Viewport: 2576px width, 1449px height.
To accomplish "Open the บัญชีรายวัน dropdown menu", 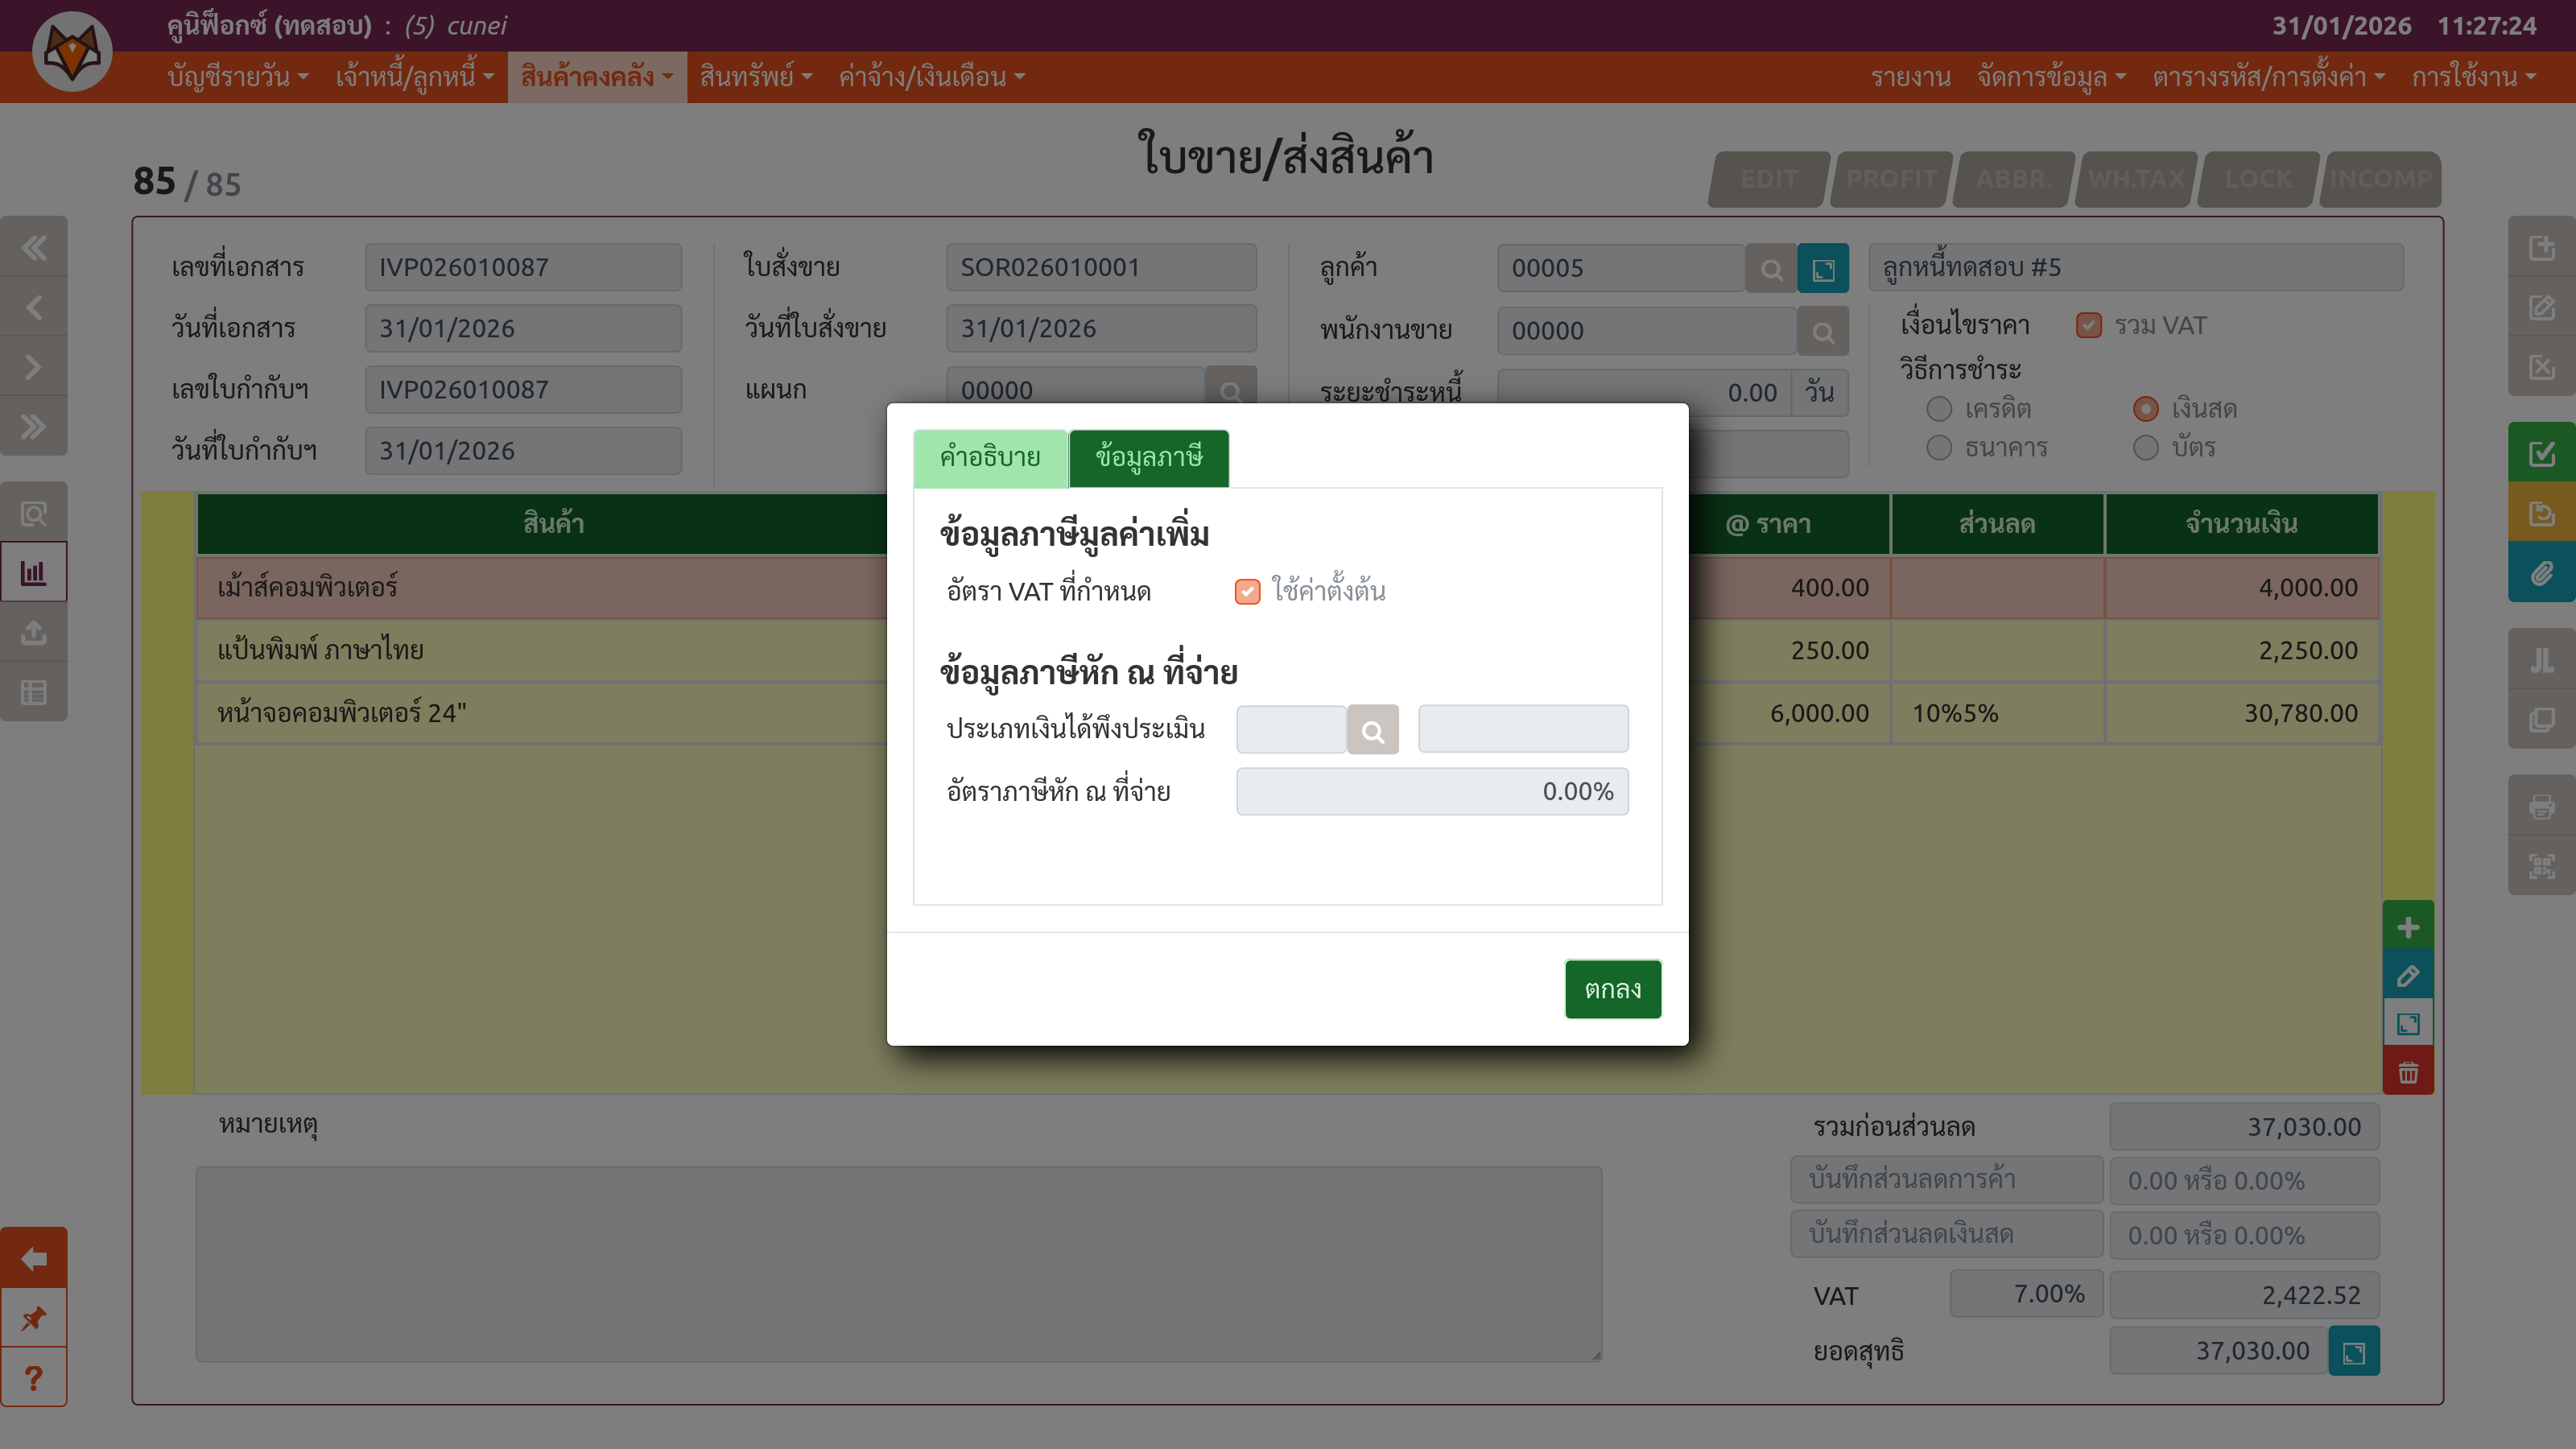I will click(x=238, y=77).
